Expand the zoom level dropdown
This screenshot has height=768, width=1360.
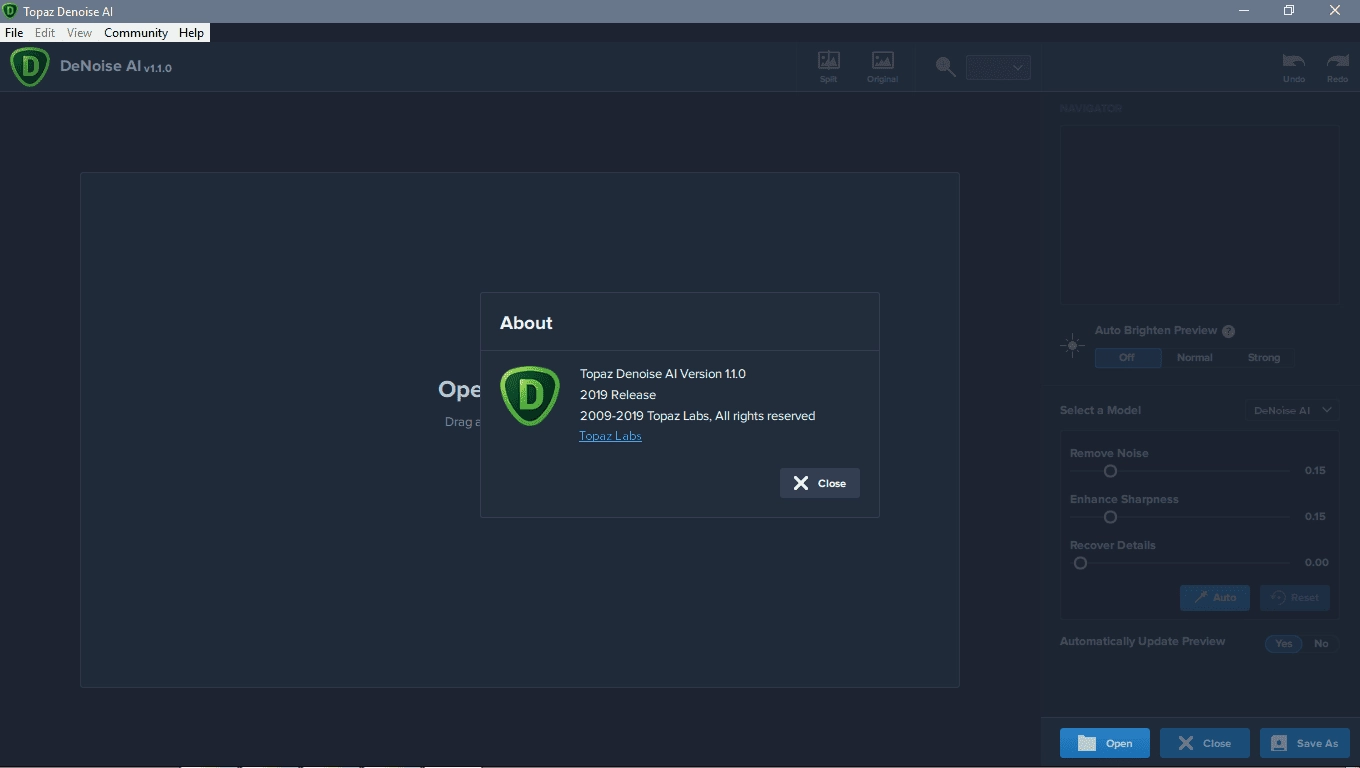click(998, 67)
